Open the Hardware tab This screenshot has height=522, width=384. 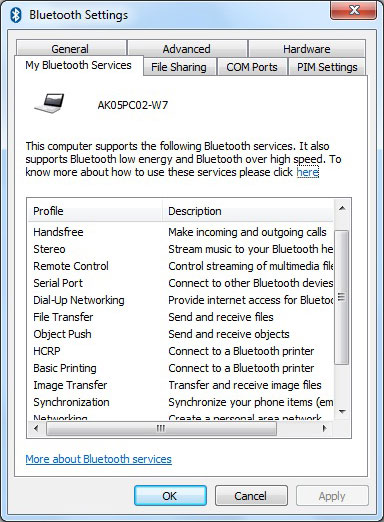tap(307, 49)
